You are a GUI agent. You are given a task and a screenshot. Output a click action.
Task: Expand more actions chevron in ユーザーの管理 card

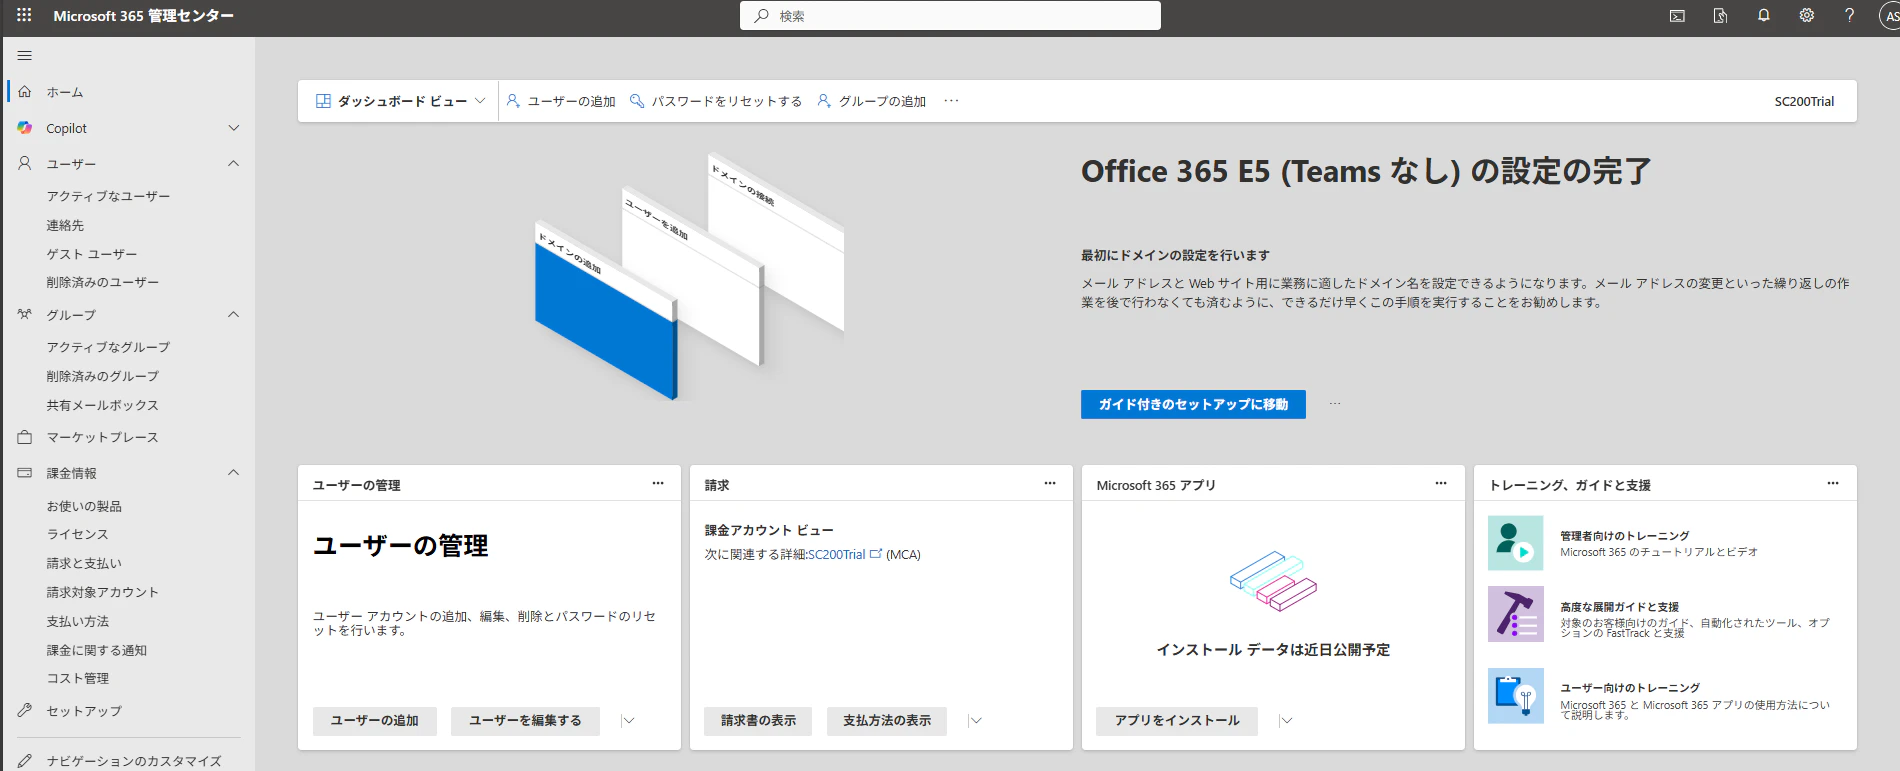point(628,721)
